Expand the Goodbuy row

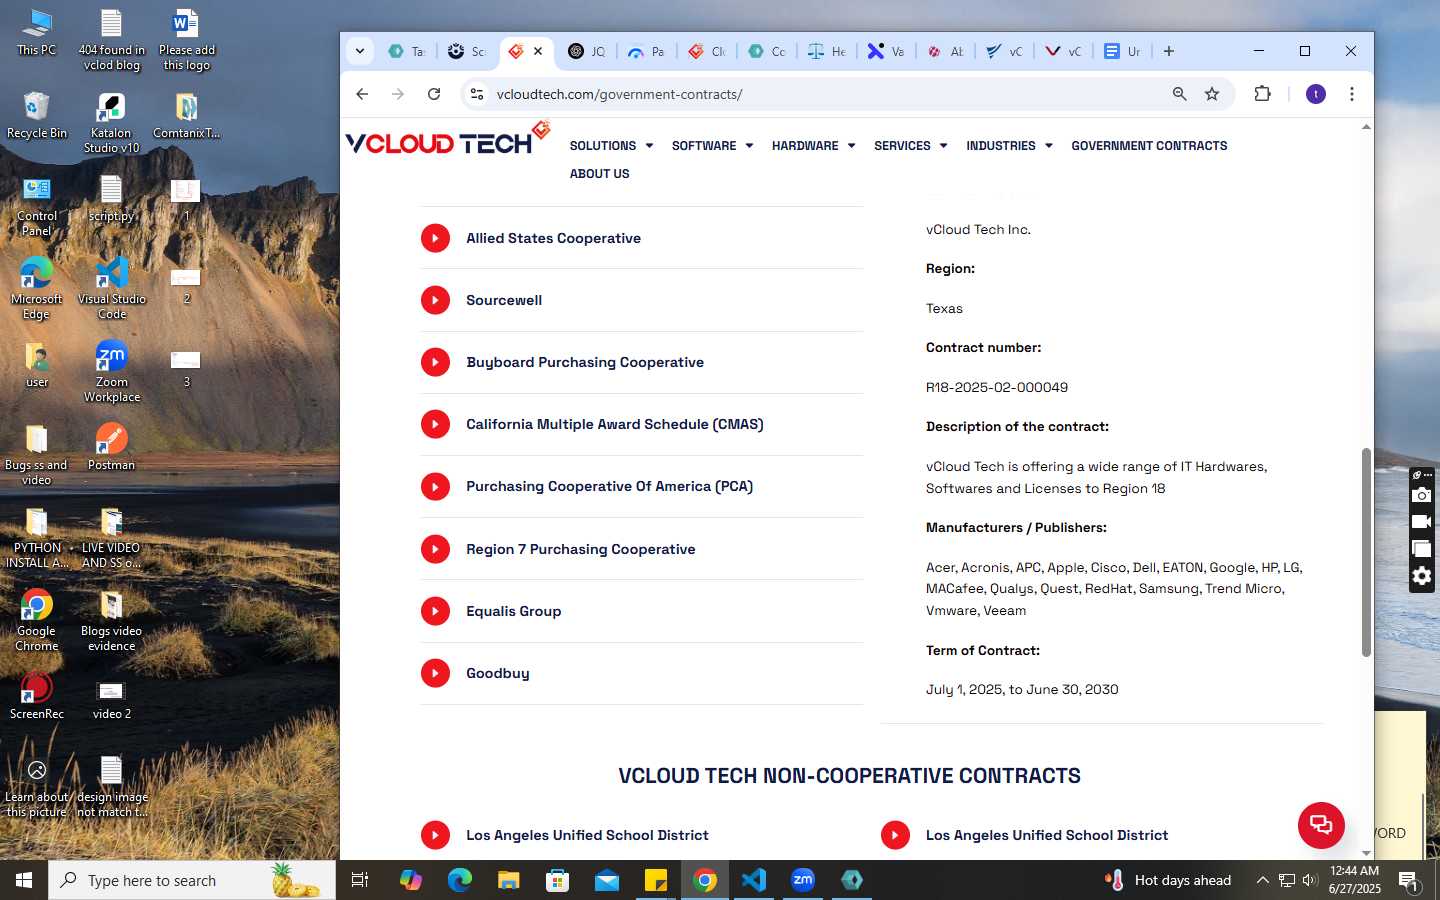pyautogui.click(x=641, y=673)
